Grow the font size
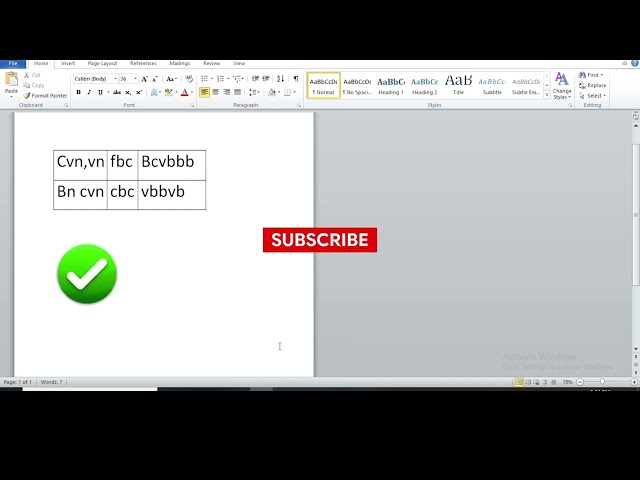Viewport: 640px width, 480px height. pos(144,79)
